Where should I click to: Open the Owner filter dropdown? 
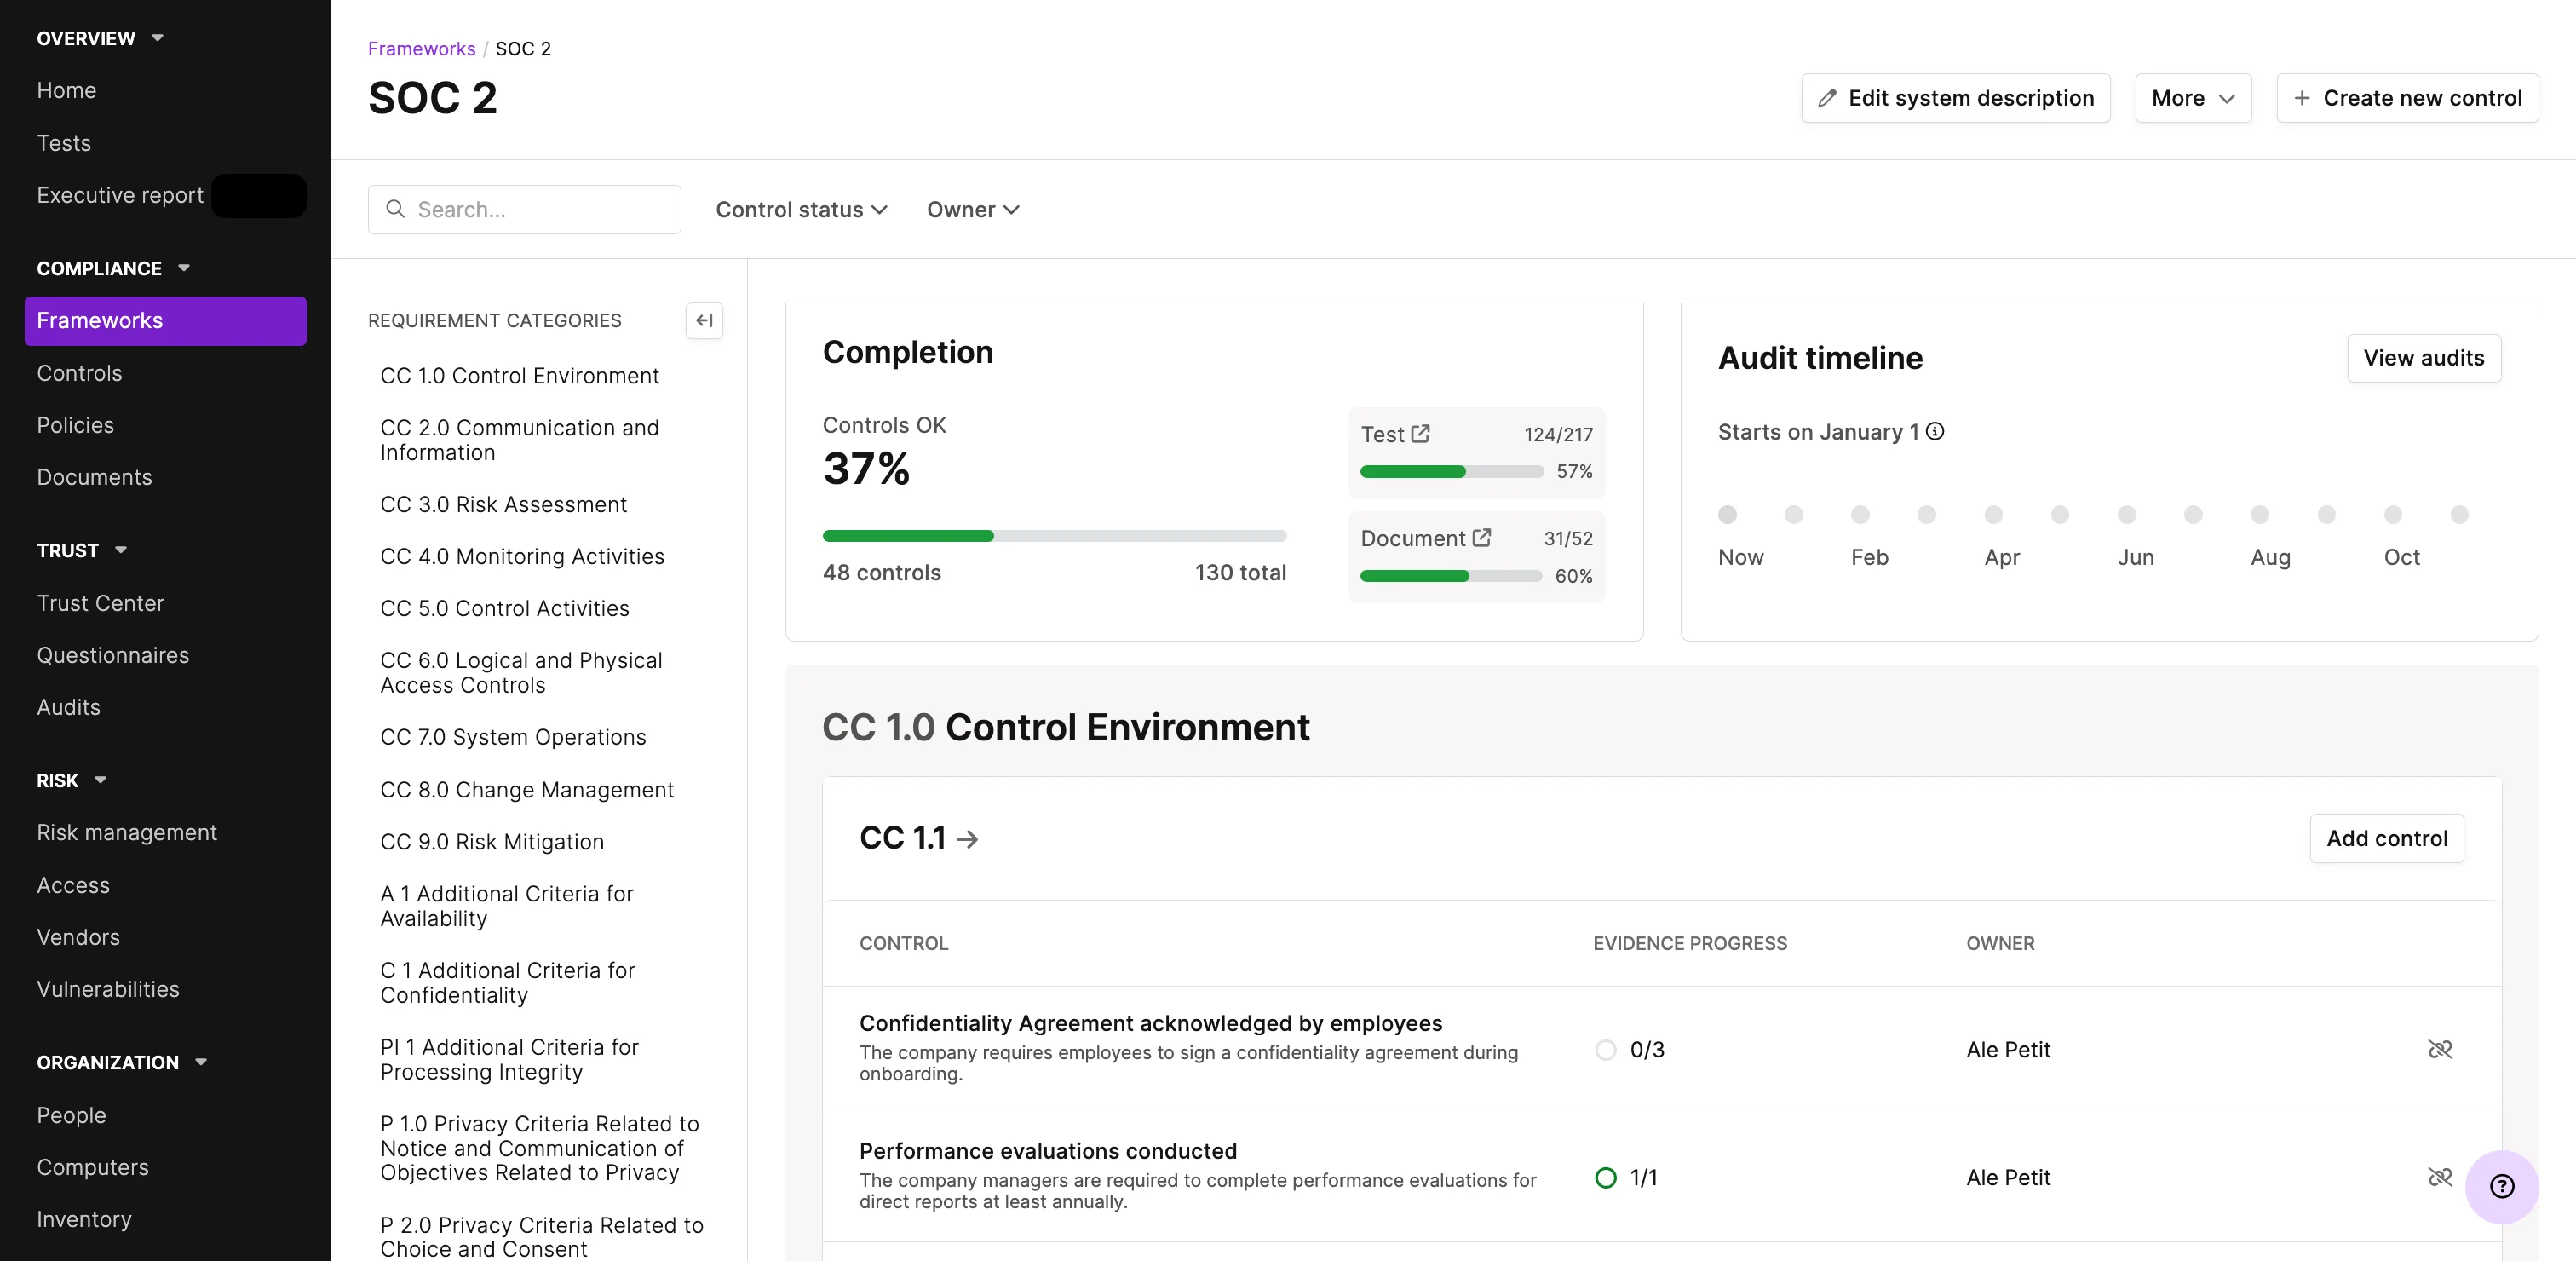pyautogui.click(x=972, y=210)
